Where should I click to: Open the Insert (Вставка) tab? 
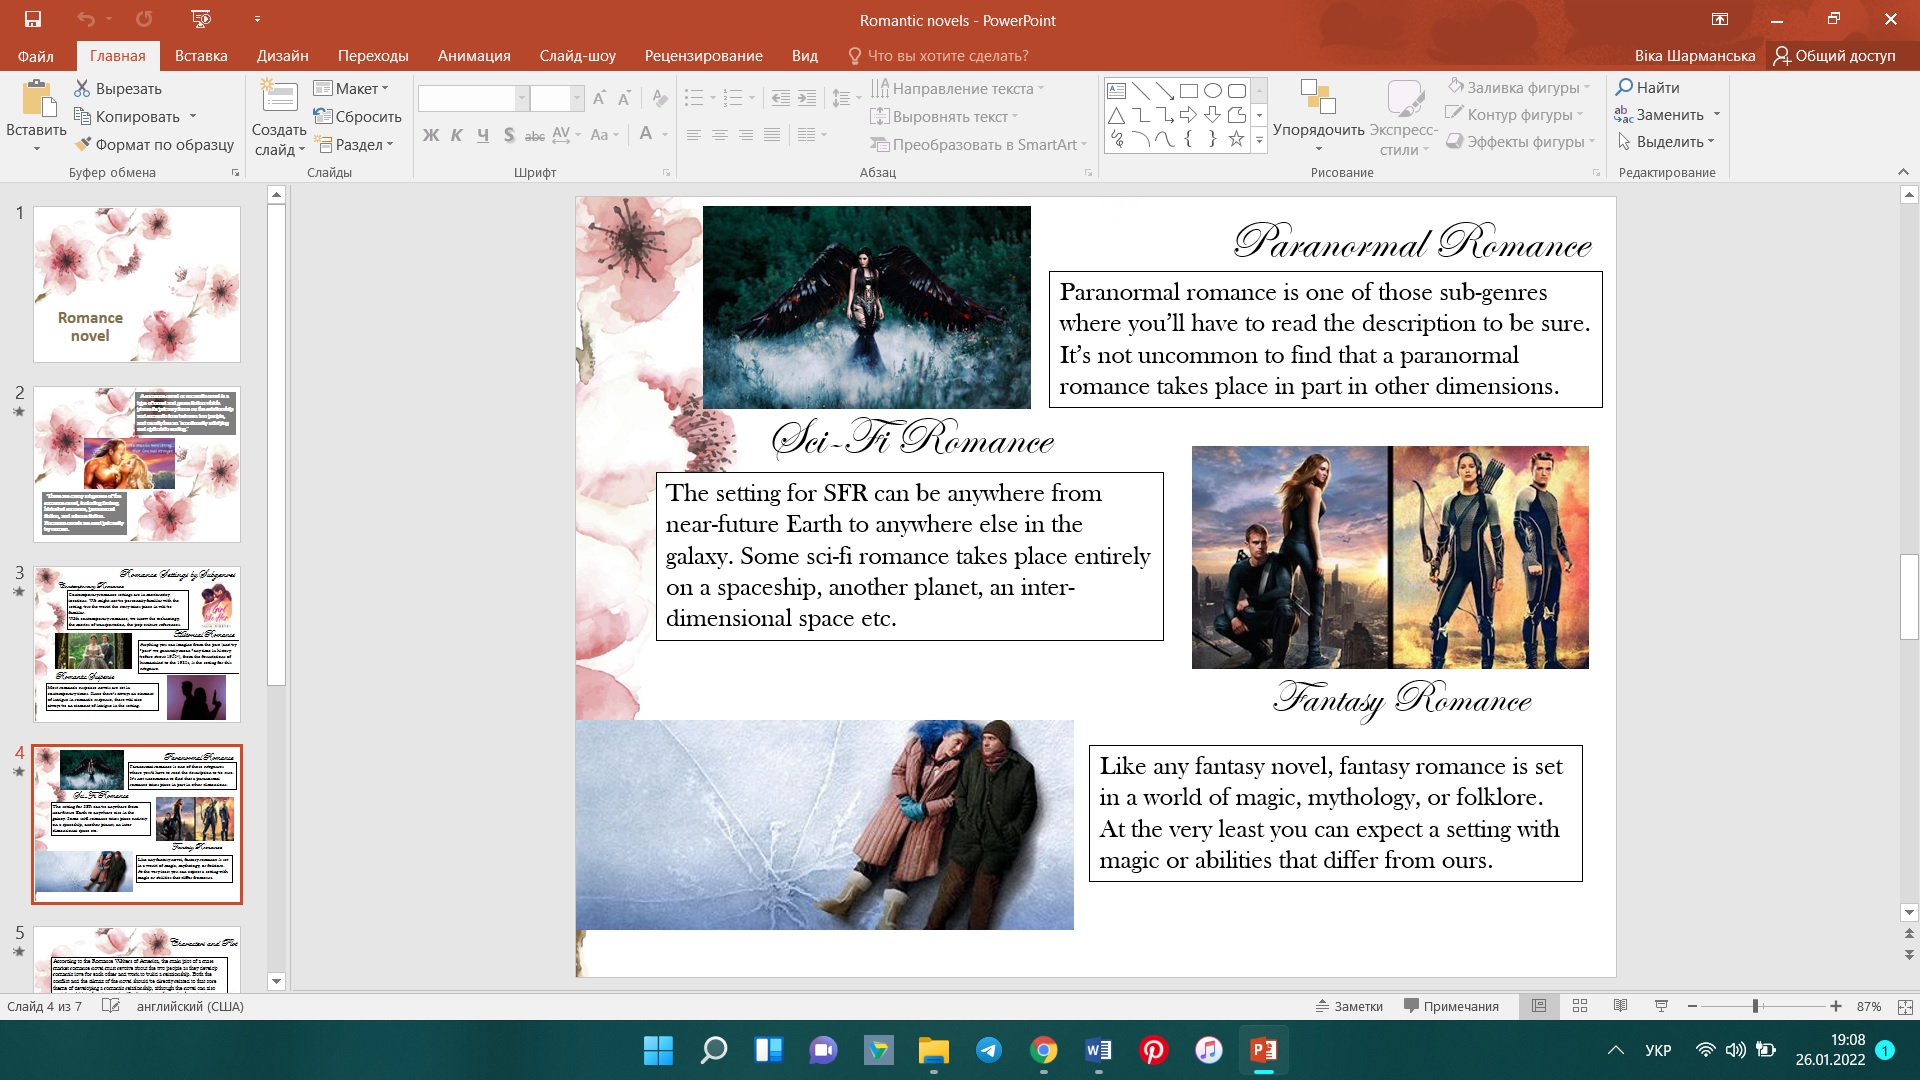pos(201,56)
